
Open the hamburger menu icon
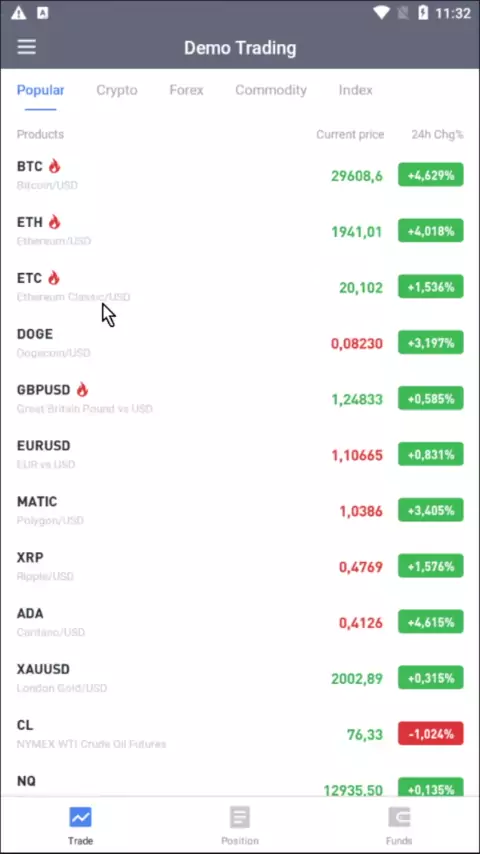coord(26,47)
